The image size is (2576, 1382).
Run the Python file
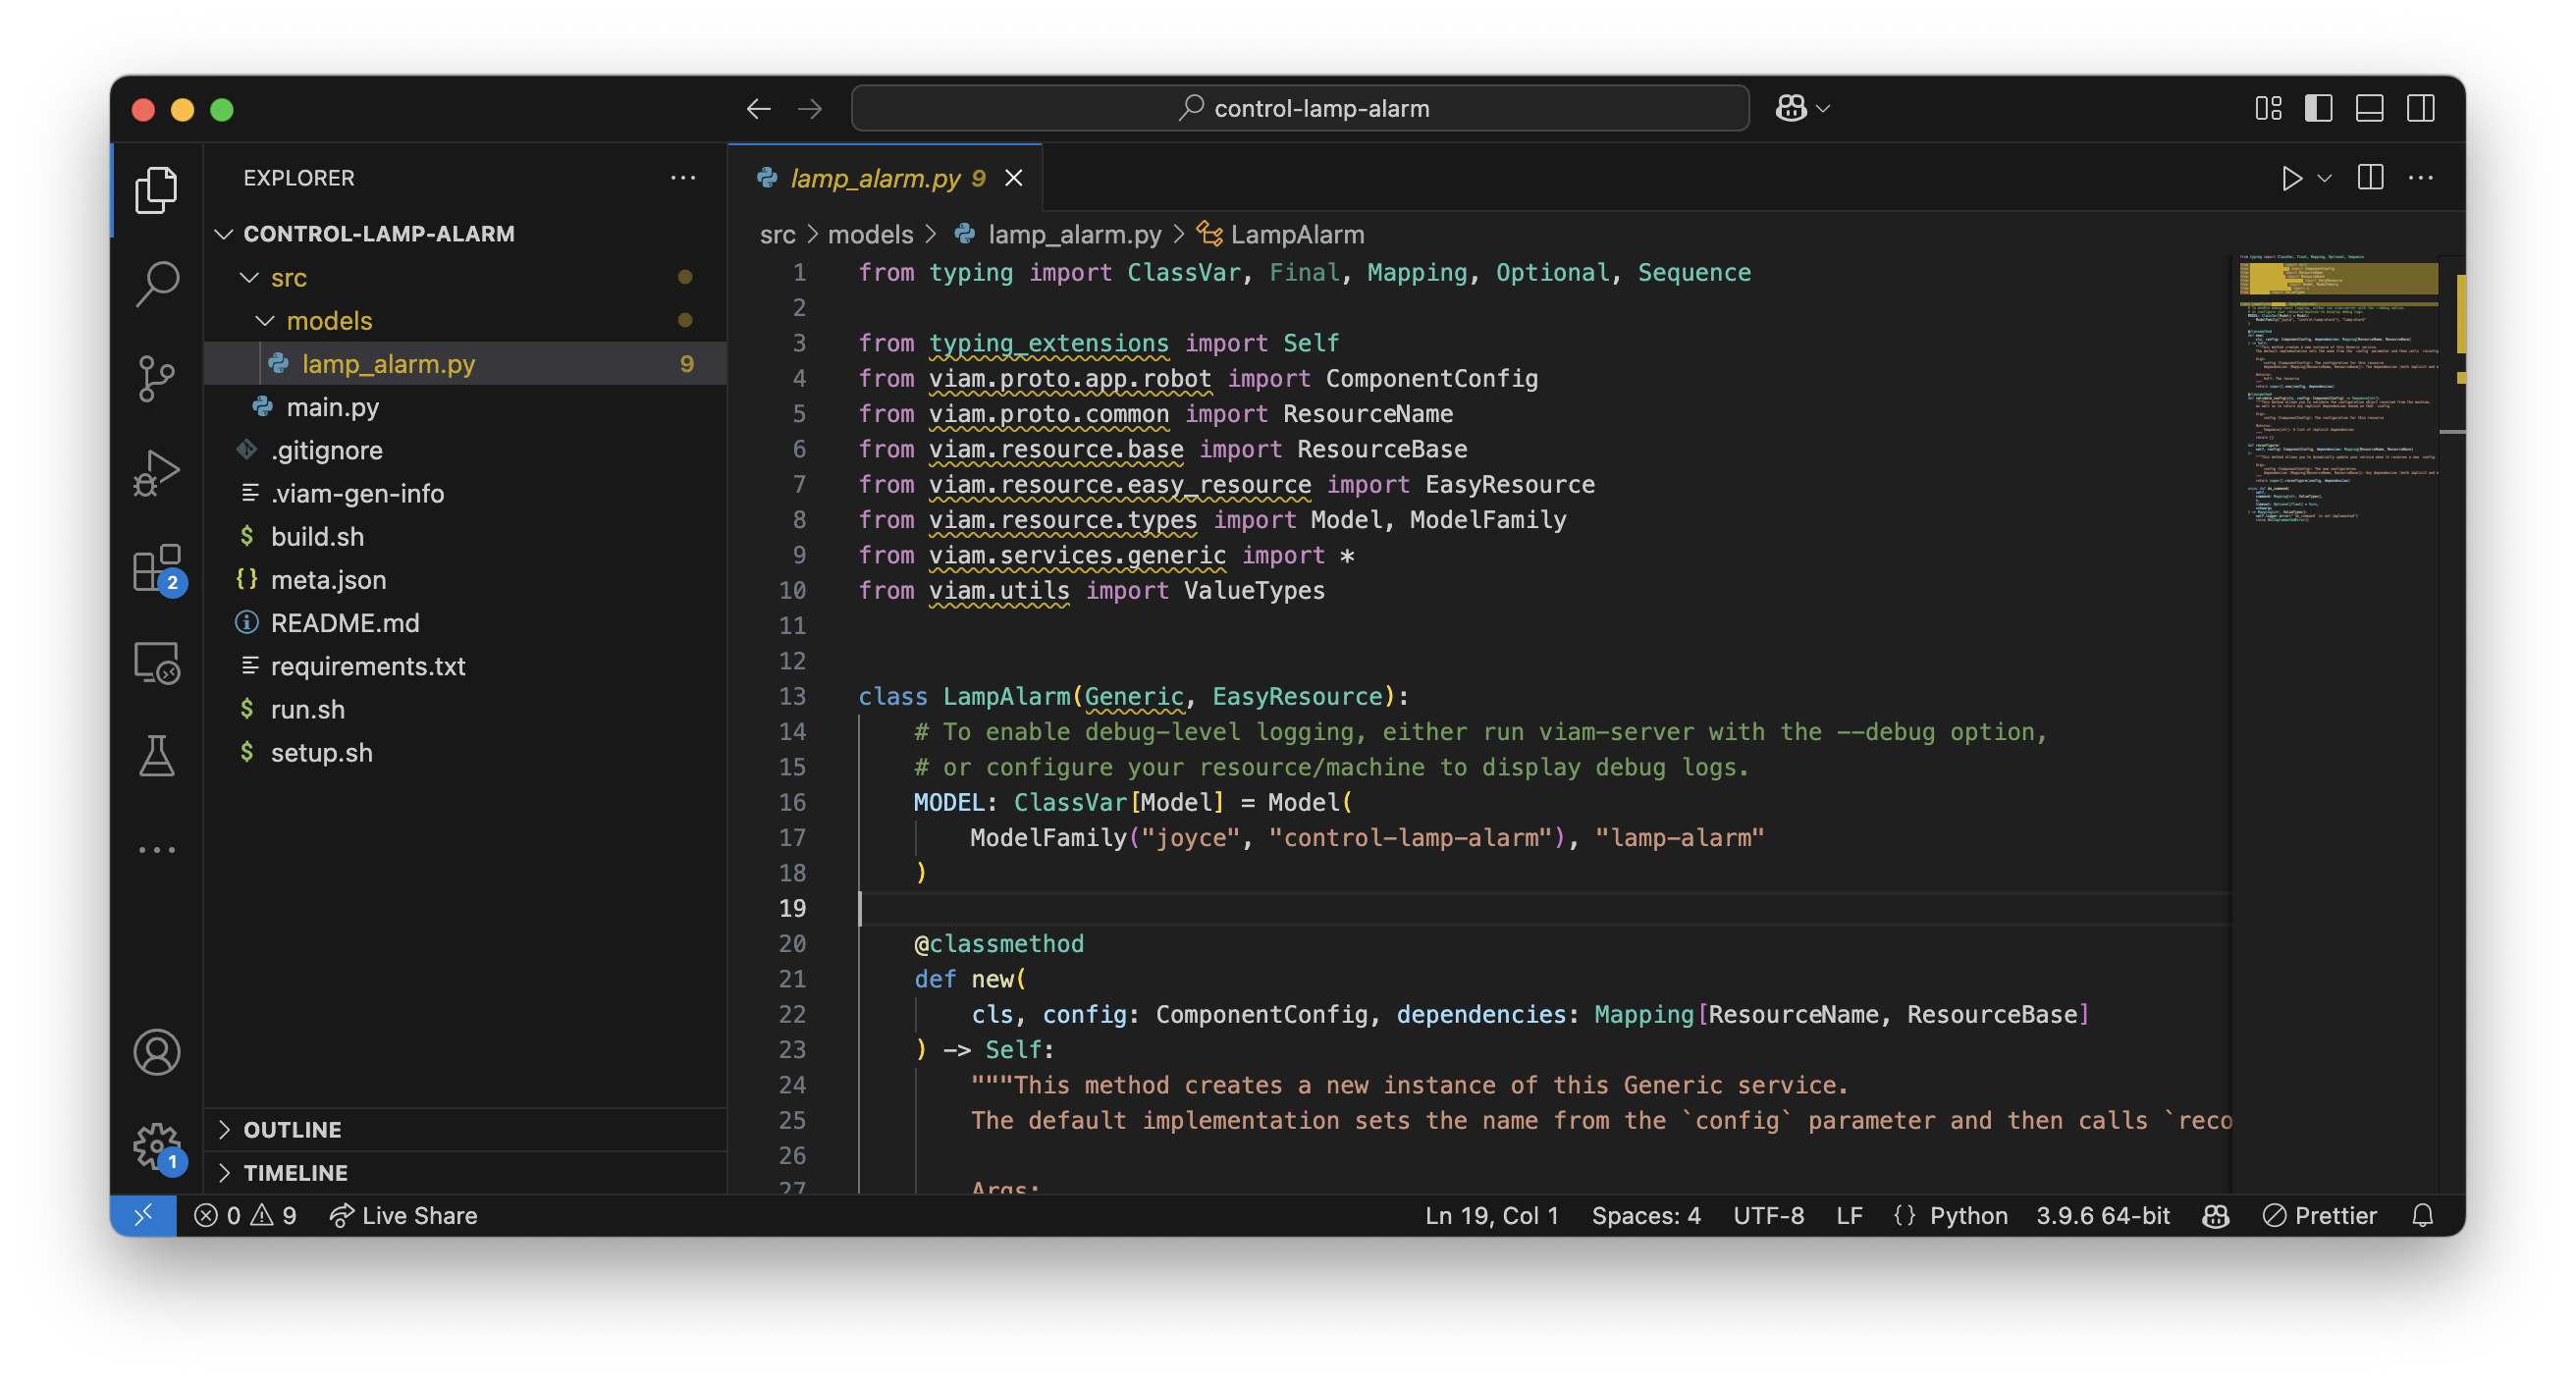(2291, 178)
